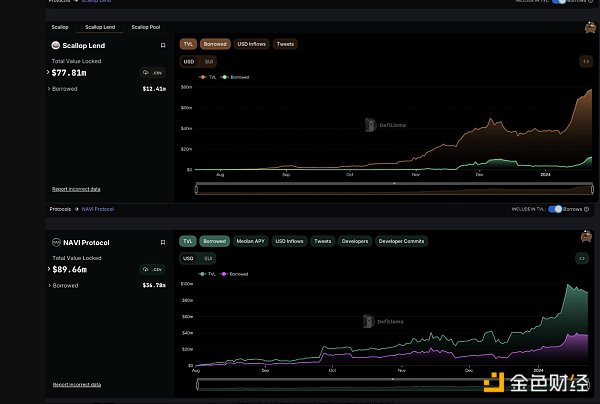The height and width of the screenshot is (404, 600).
Task: Report incorrect data for Scallop Lend
Action: pos(76,188)
